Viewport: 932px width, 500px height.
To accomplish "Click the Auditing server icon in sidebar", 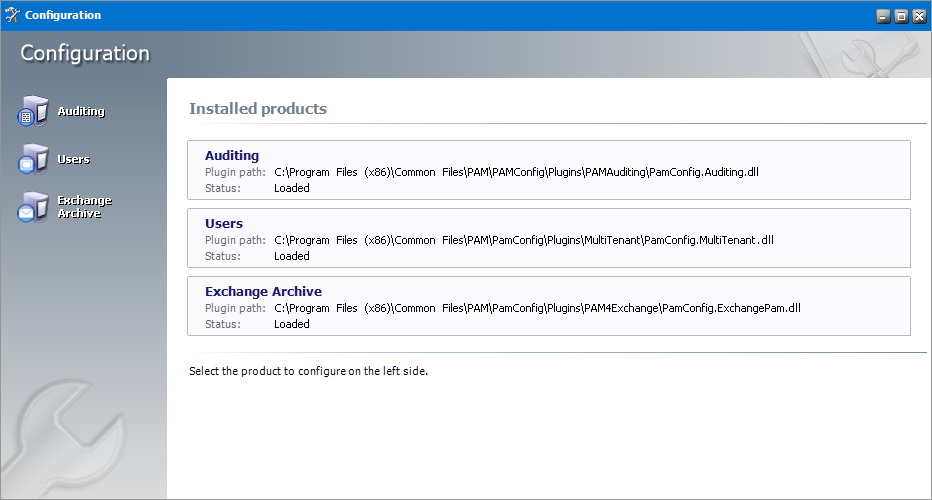I will click(32, 111).
